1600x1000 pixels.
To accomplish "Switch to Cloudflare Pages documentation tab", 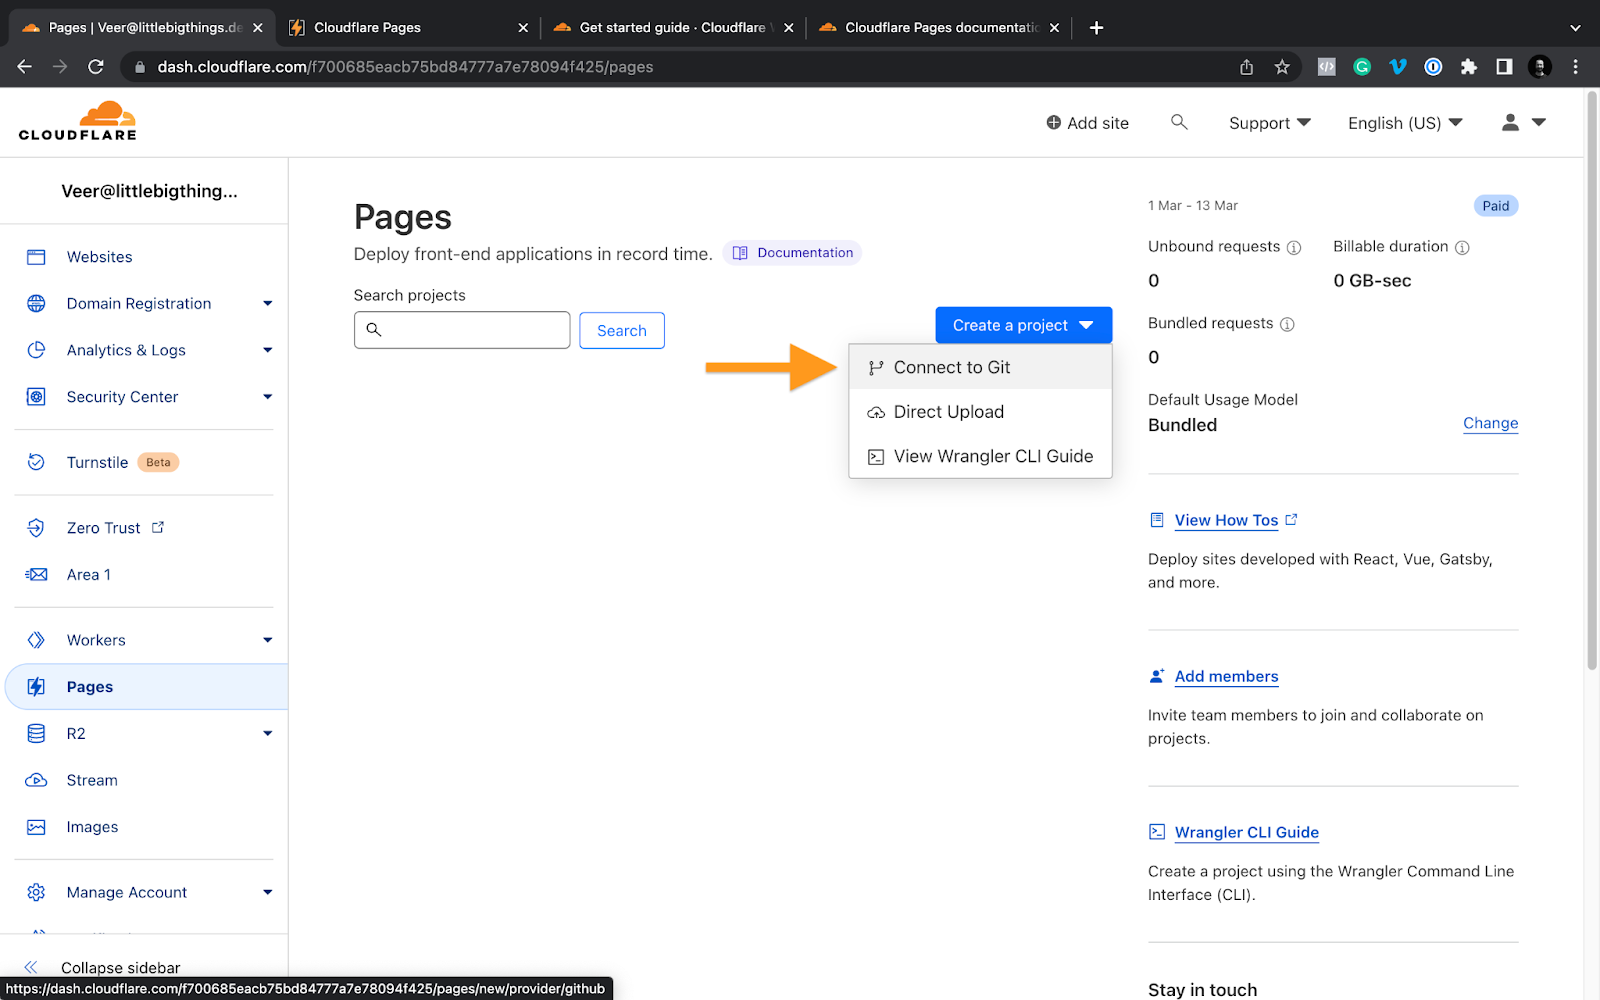I will pos(938,28).
